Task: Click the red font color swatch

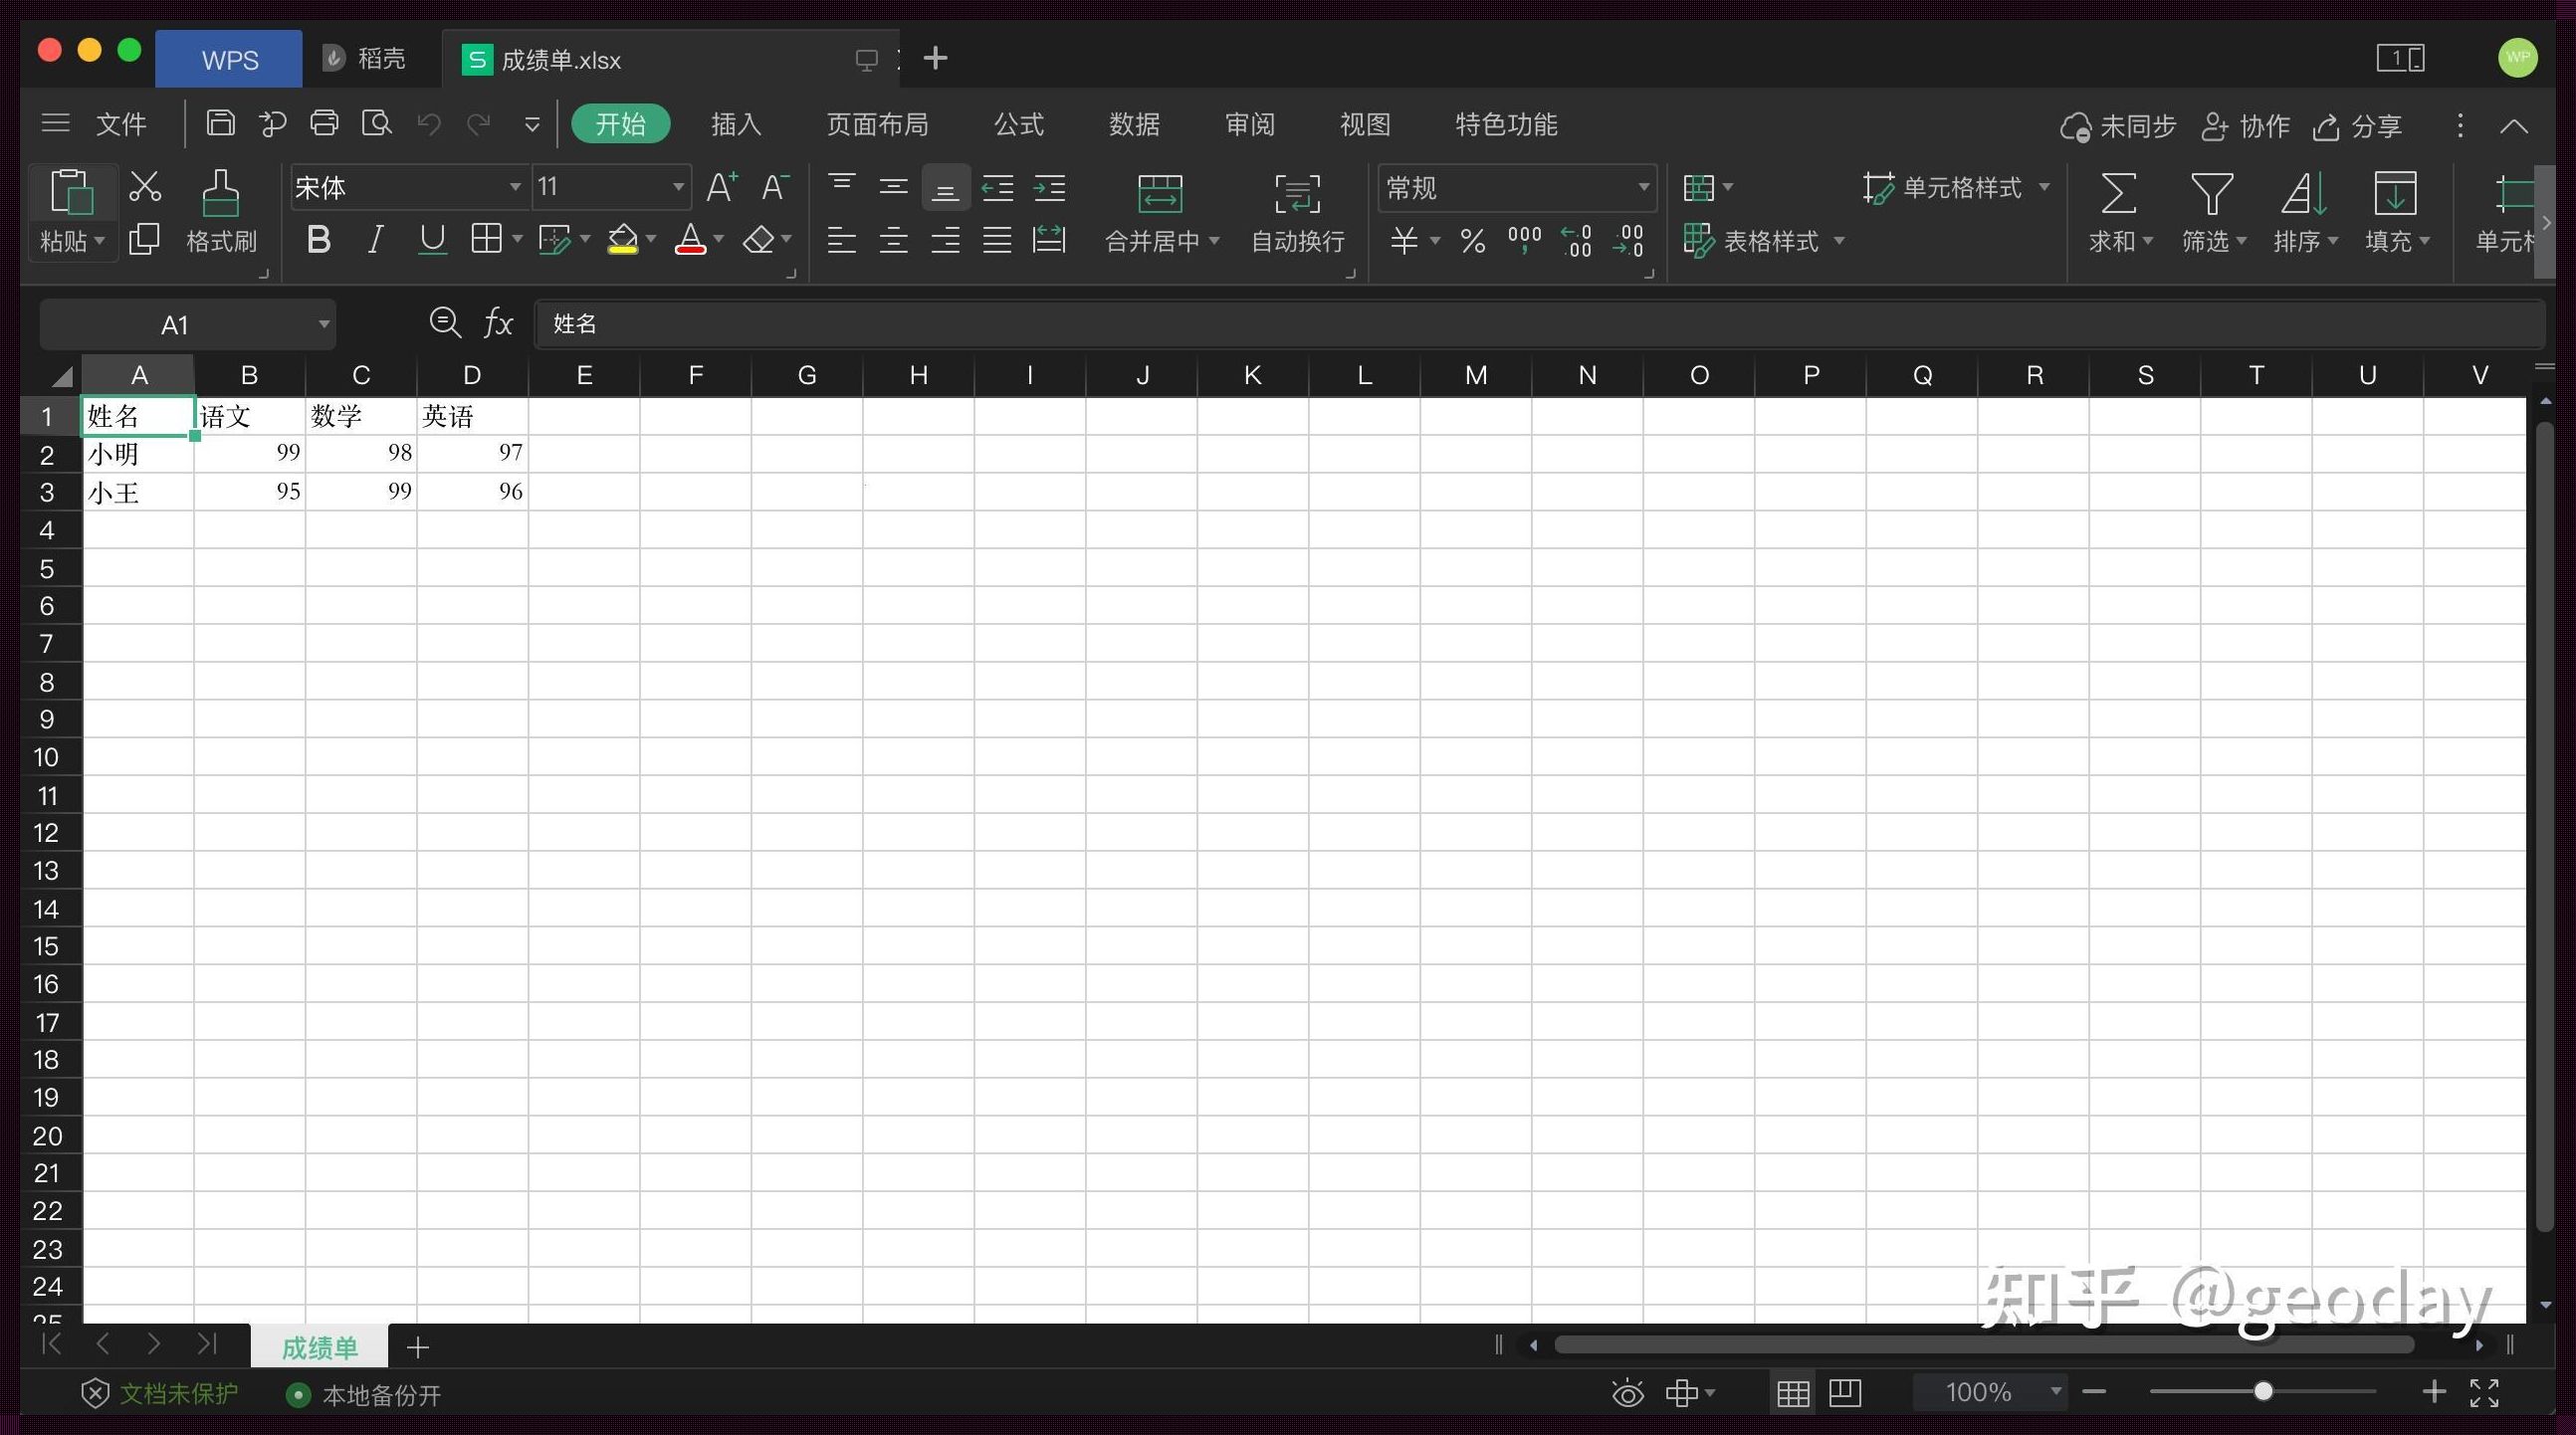Action: coord(691,240)
